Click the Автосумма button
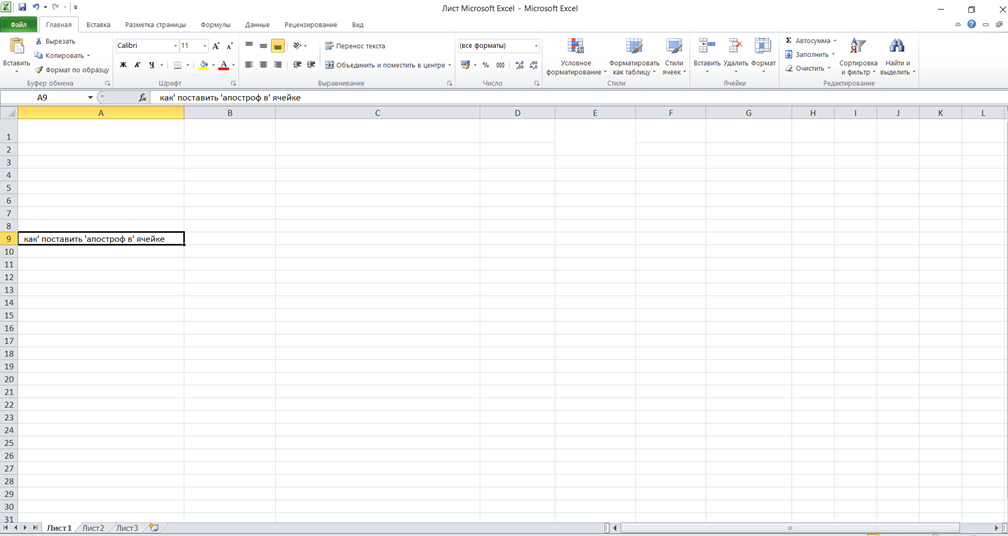The width and height of the screenshot is (1008, 536). [810, 41]
